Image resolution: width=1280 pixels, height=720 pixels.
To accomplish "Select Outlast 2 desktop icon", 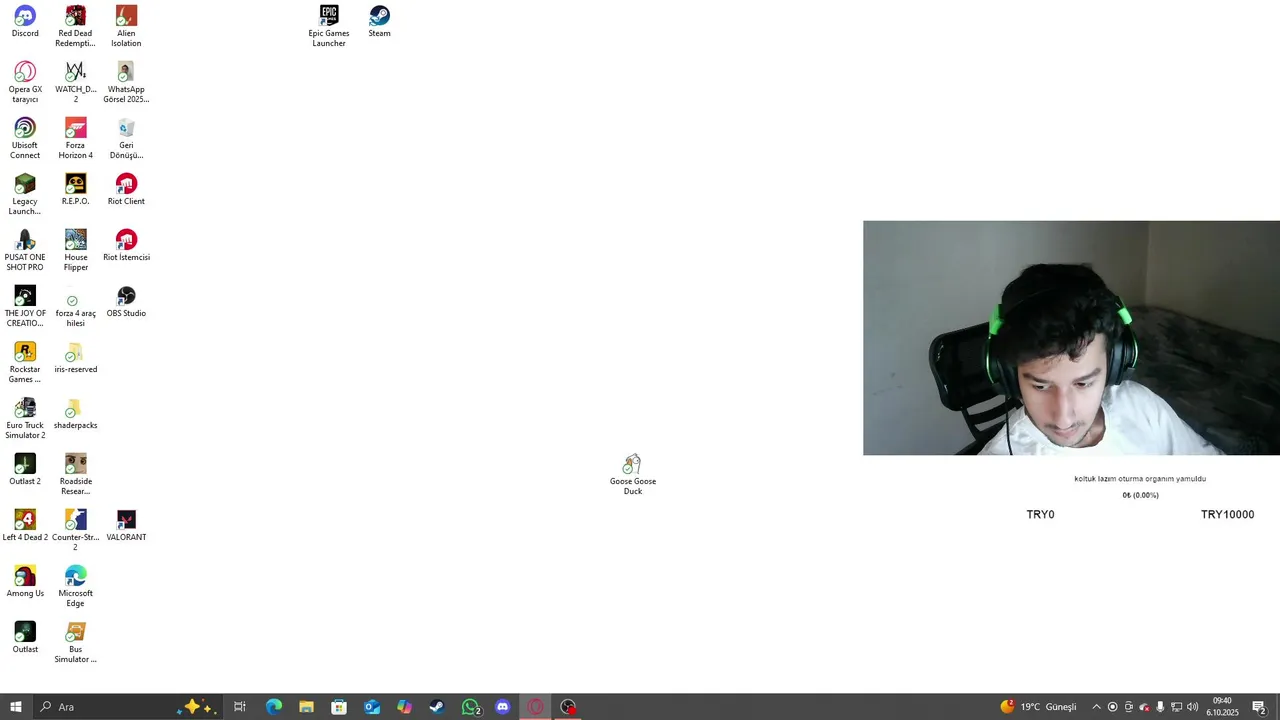I will pyautogui.click(x=25, y=469).
